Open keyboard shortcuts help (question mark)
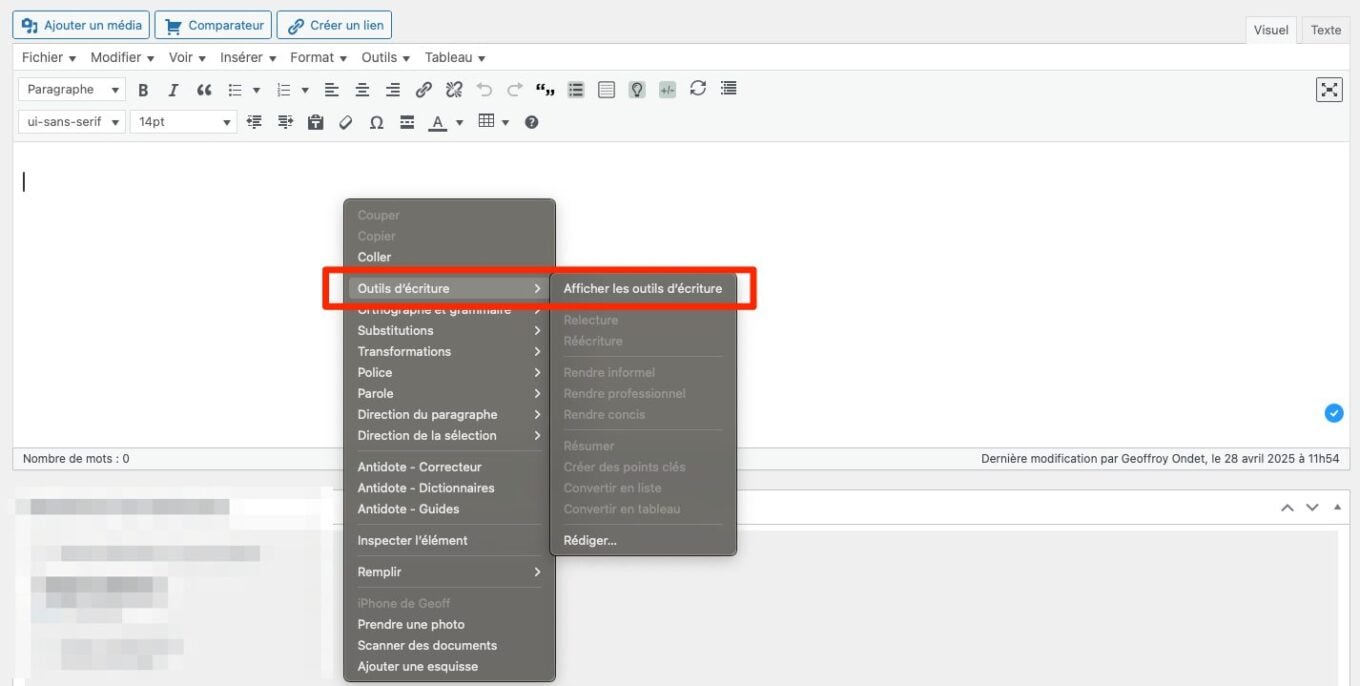 531,122
